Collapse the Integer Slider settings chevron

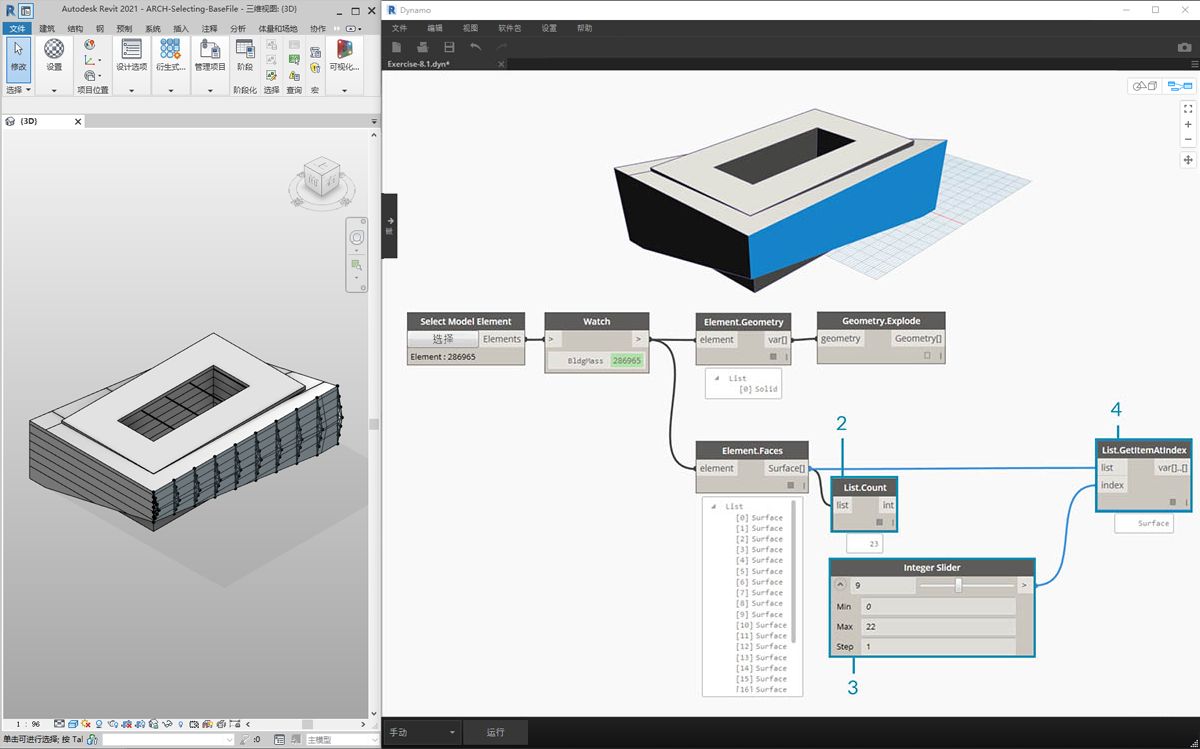tap(840, 586)
